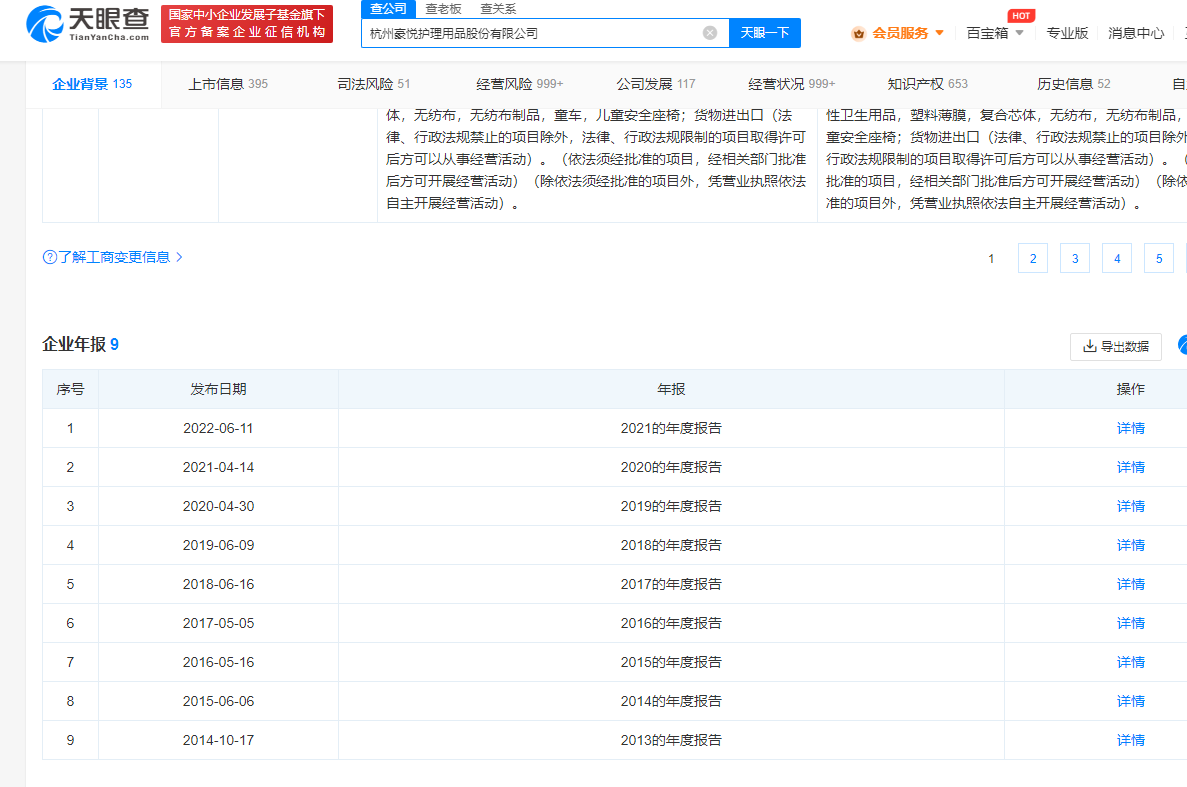Viewport: 1187px width, 787px height.
Task: Open the 司法风险 tab
Action: point(373,84)
